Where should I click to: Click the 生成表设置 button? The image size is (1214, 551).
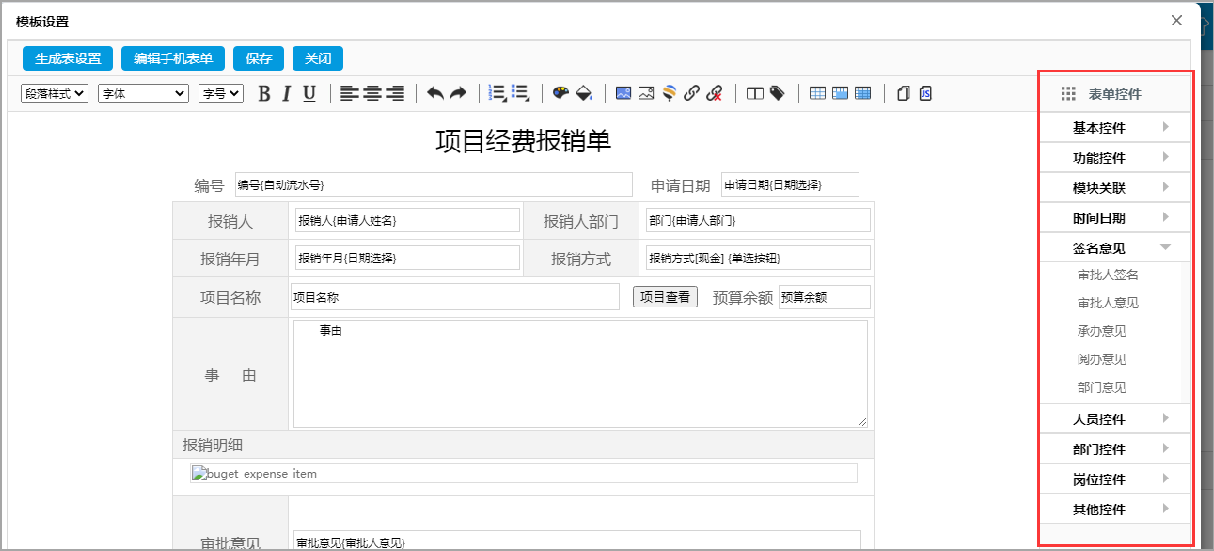(x=68, y=58)
